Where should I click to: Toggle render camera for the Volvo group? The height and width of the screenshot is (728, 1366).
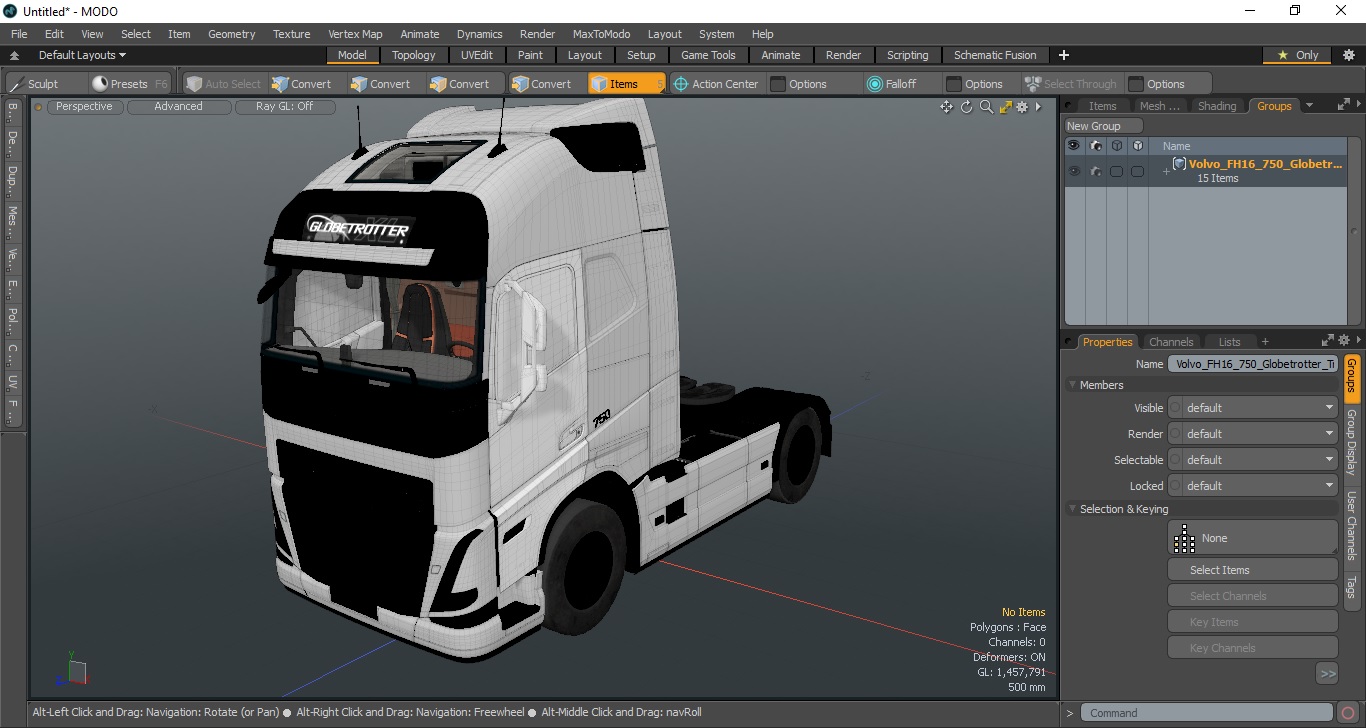click(1095, 172)
